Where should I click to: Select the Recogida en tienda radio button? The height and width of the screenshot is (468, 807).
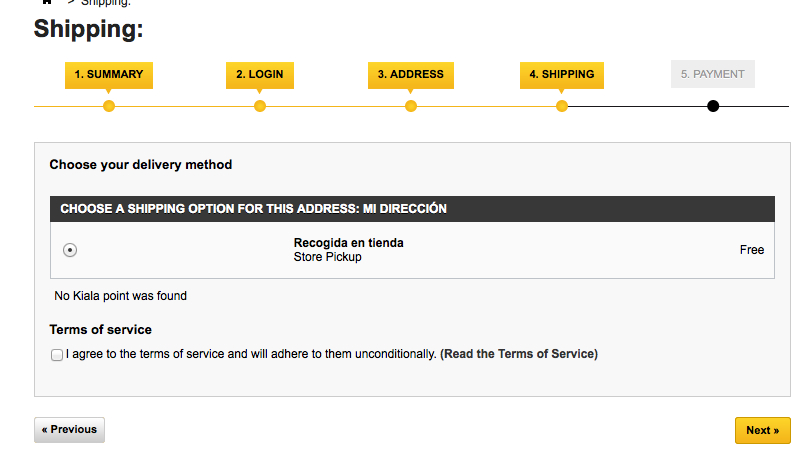[70, 250]
